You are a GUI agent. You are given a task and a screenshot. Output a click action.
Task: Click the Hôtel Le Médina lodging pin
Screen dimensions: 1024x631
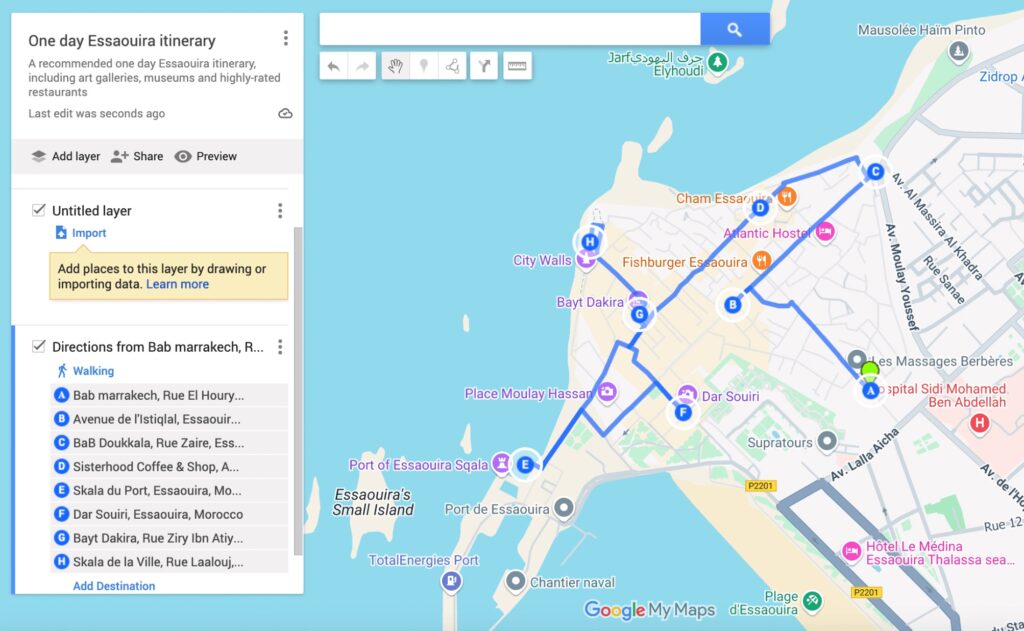coord(852,551)
